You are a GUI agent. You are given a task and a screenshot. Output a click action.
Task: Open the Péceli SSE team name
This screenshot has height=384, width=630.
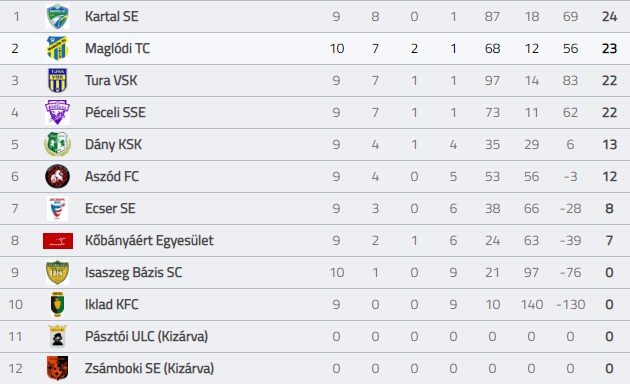click(x=115, y=112)
